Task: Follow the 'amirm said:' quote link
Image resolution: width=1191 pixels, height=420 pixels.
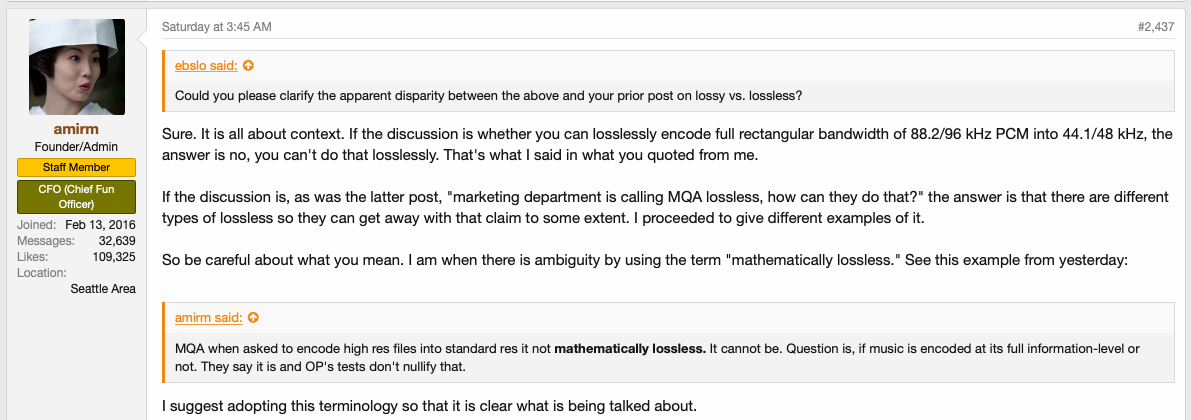Action: pyautogui.click(x=208, y=318)
